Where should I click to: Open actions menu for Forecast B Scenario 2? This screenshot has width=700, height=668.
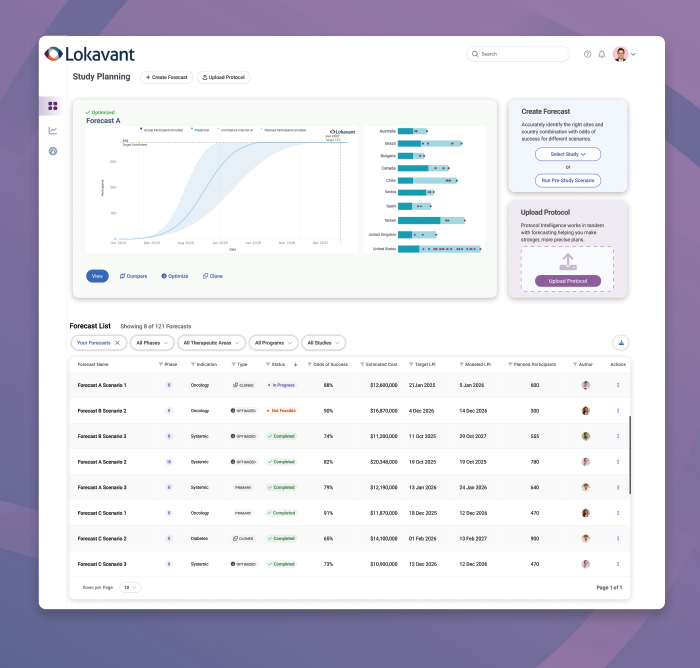point(618,410)
